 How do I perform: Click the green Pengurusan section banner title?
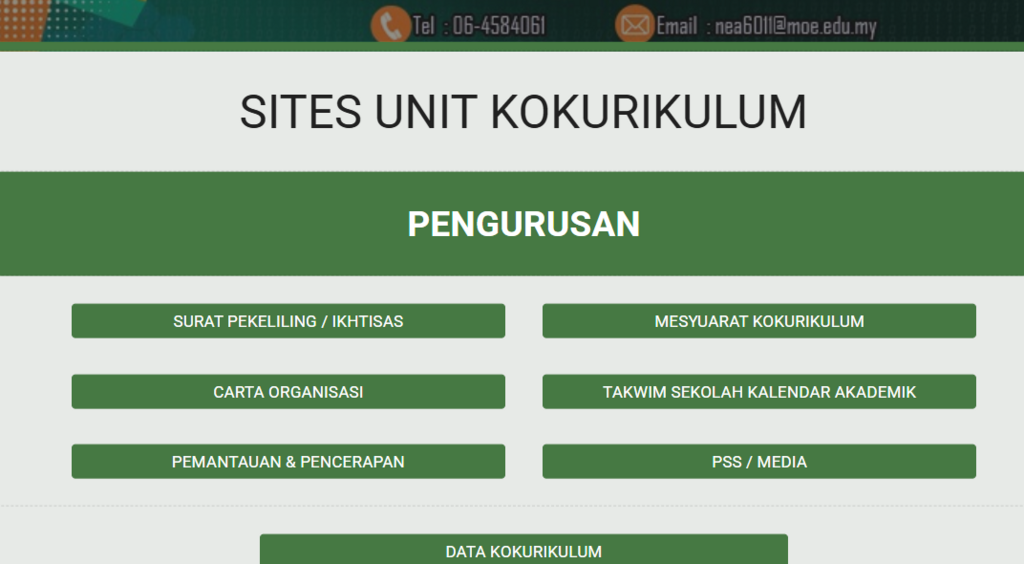coord(523,224)
